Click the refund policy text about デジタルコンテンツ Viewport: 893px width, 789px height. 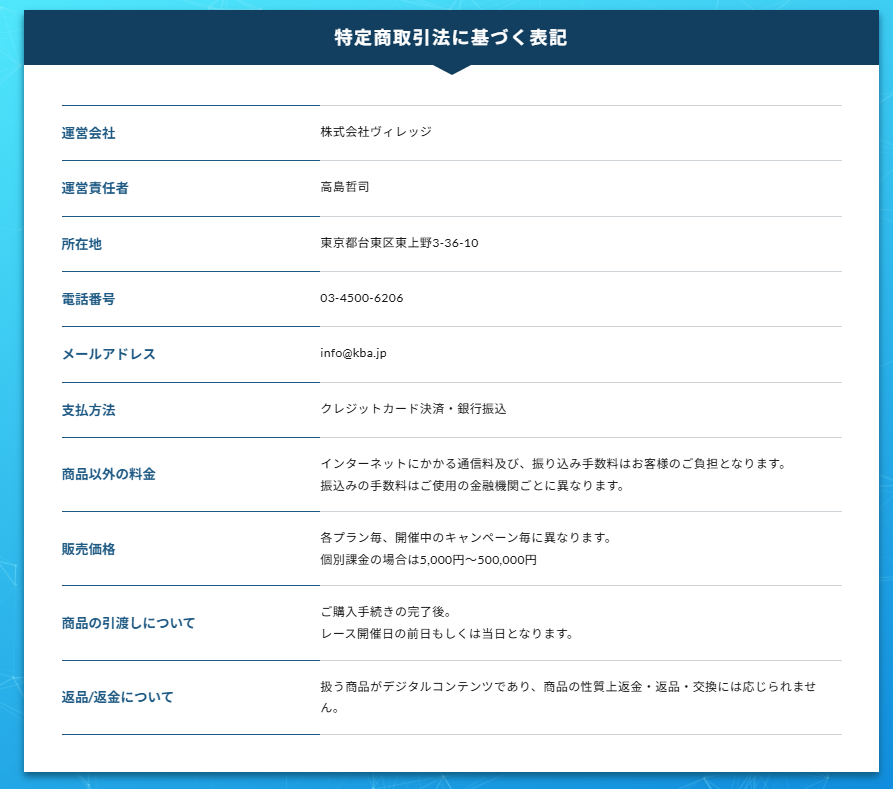568,686
